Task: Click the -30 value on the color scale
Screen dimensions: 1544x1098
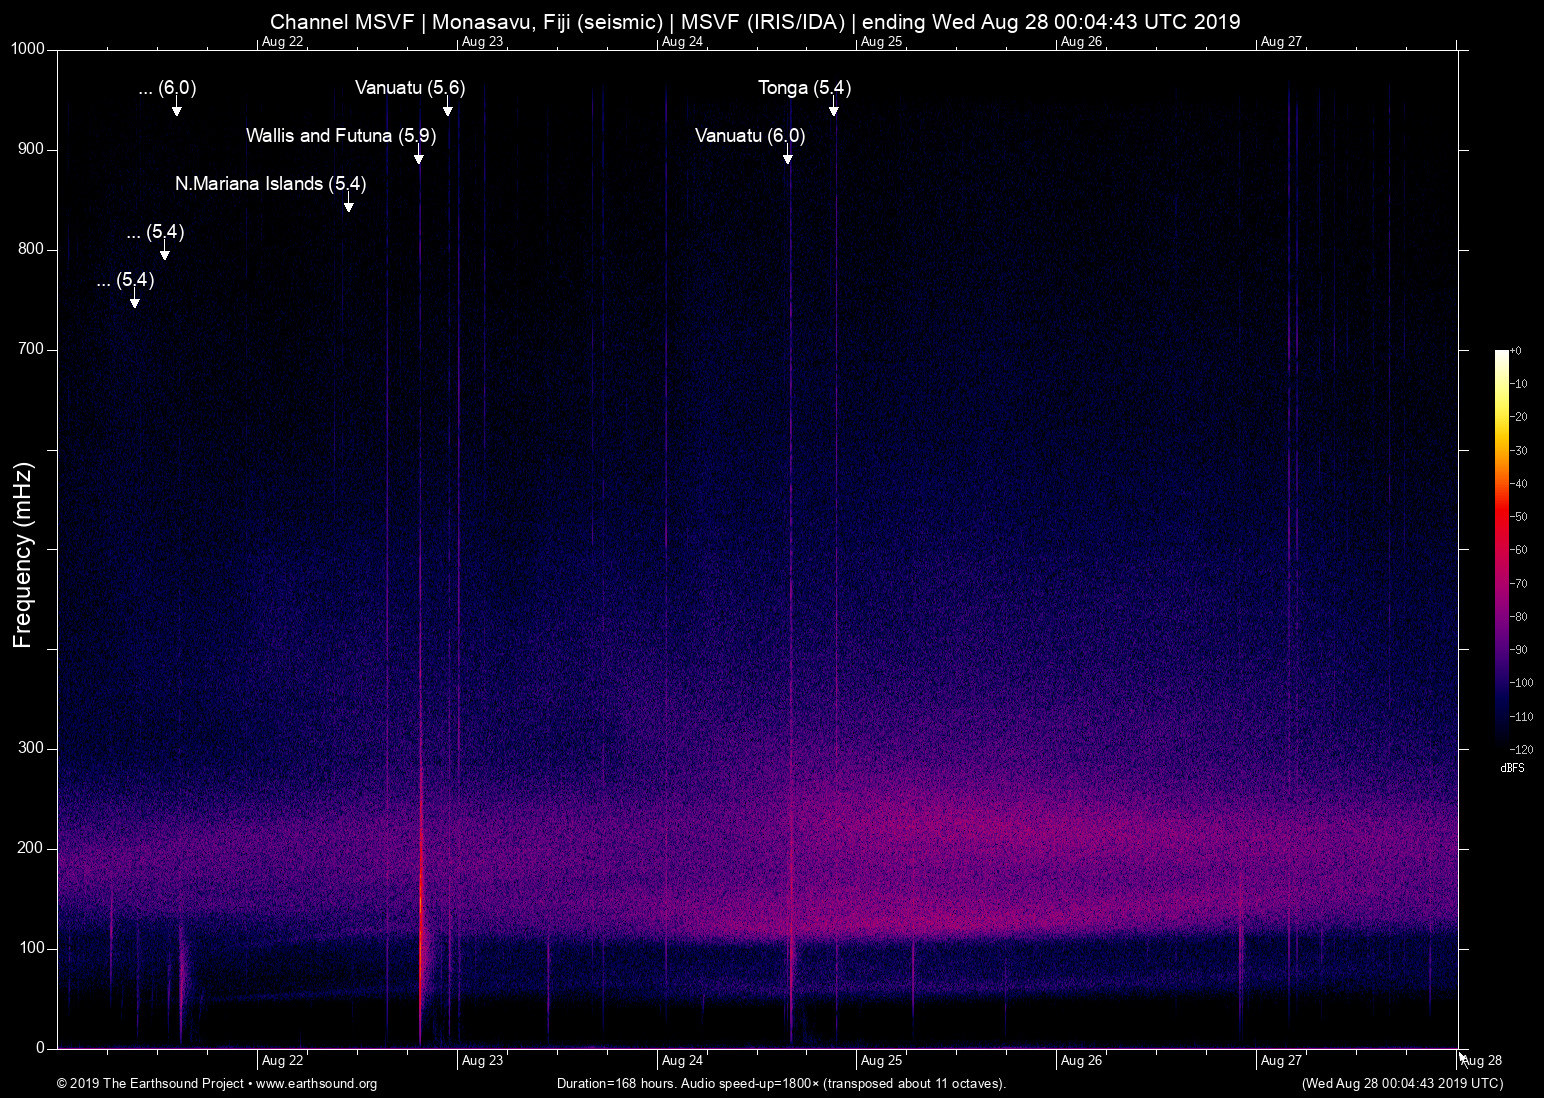Action: [x=1518, y=451]
